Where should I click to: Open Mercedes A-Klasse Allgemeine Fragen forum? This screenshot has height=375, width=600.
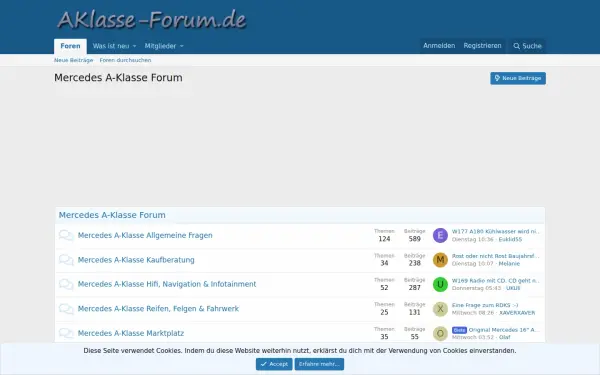pos(145,235)
